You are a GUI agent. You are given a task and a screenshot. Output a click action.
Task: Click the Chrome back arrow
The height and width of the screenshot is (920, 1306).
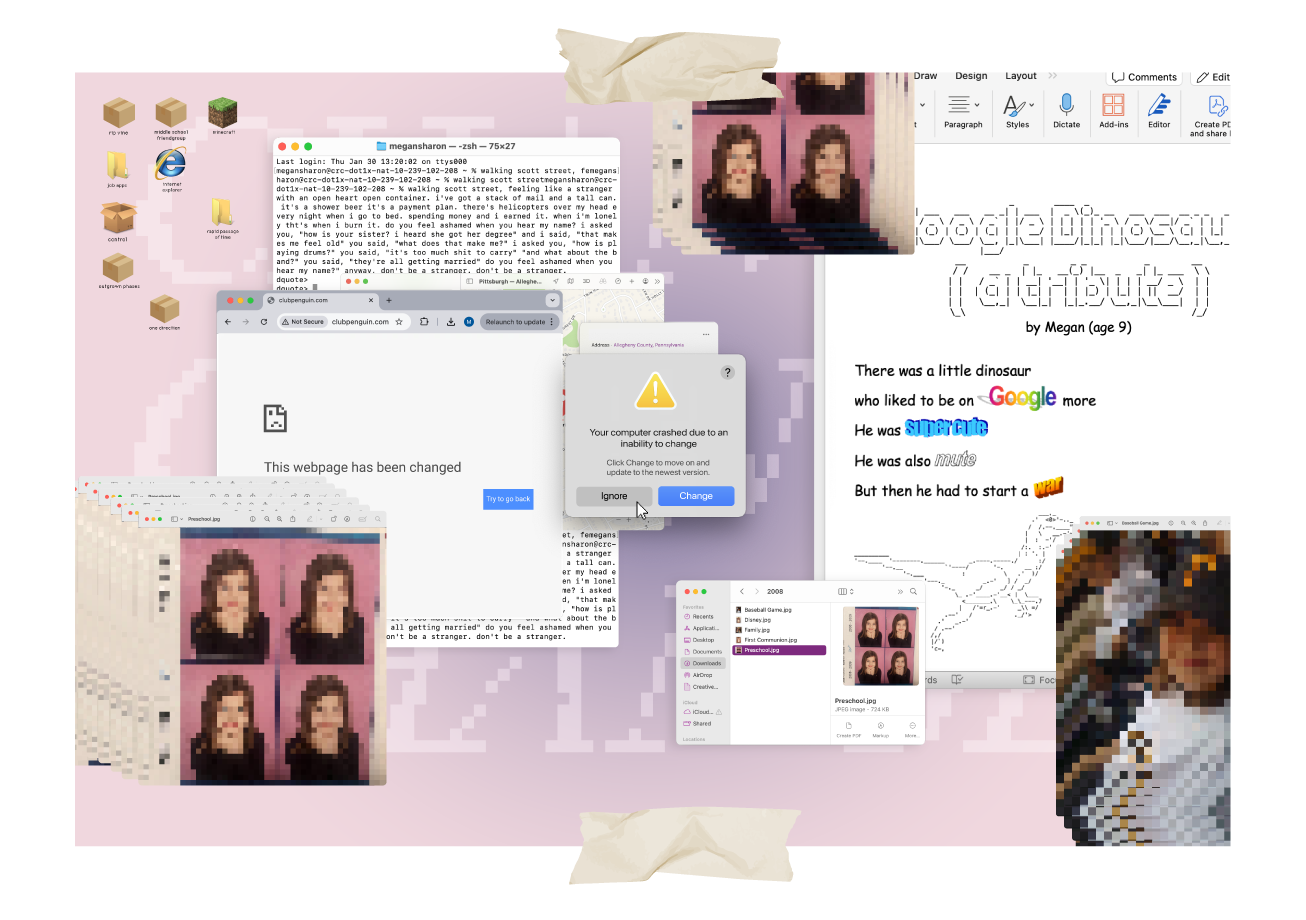pyautogui.click(x=228, y=322)
